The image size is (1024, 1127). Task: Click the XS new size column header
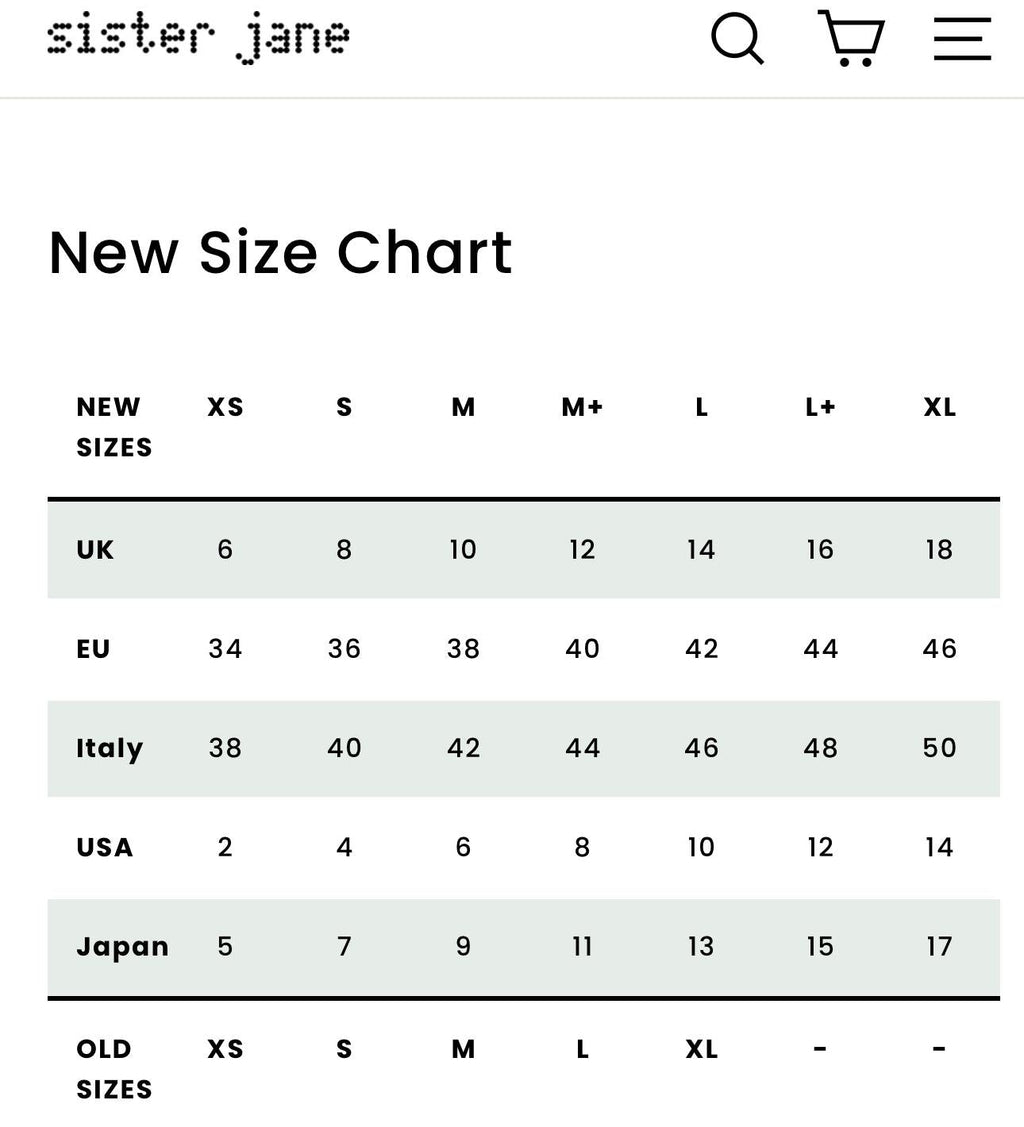pos(225,407)
